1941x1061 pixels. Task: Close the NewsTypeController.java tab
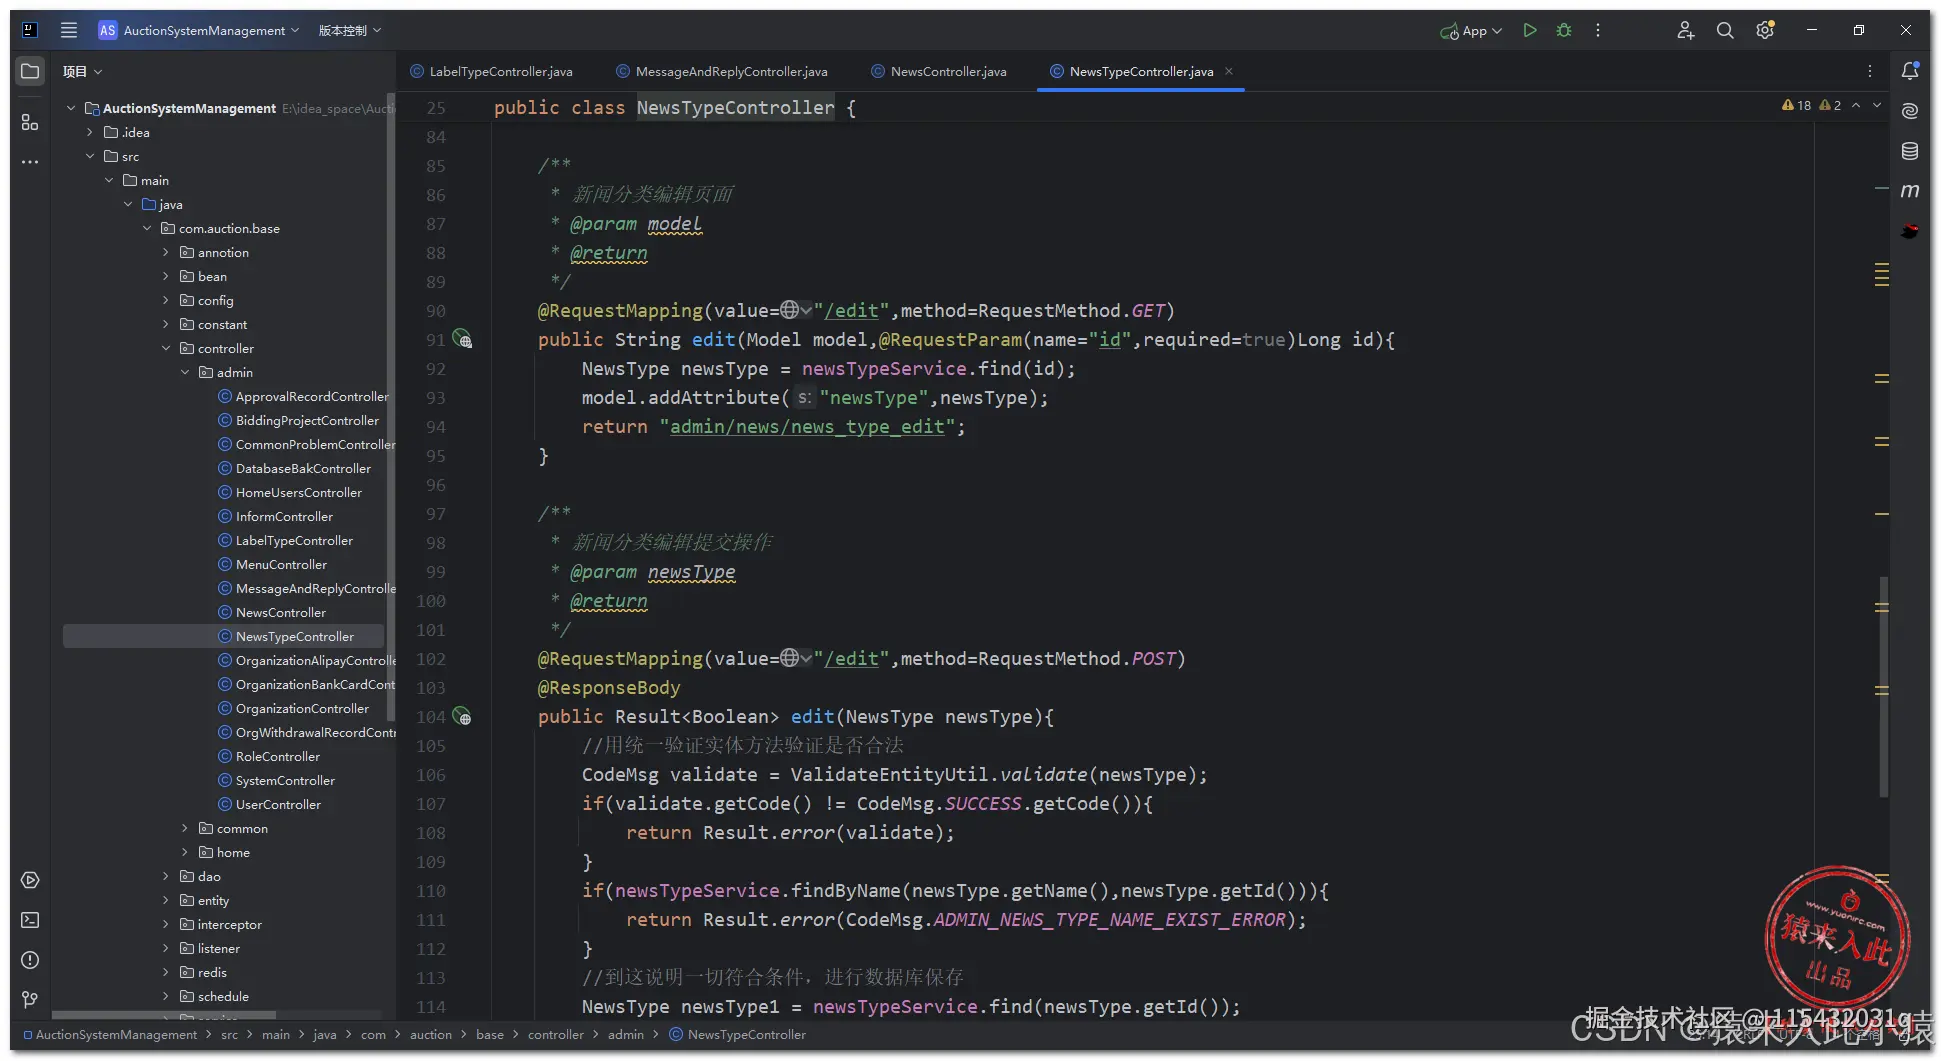(x=1229, y=71)
